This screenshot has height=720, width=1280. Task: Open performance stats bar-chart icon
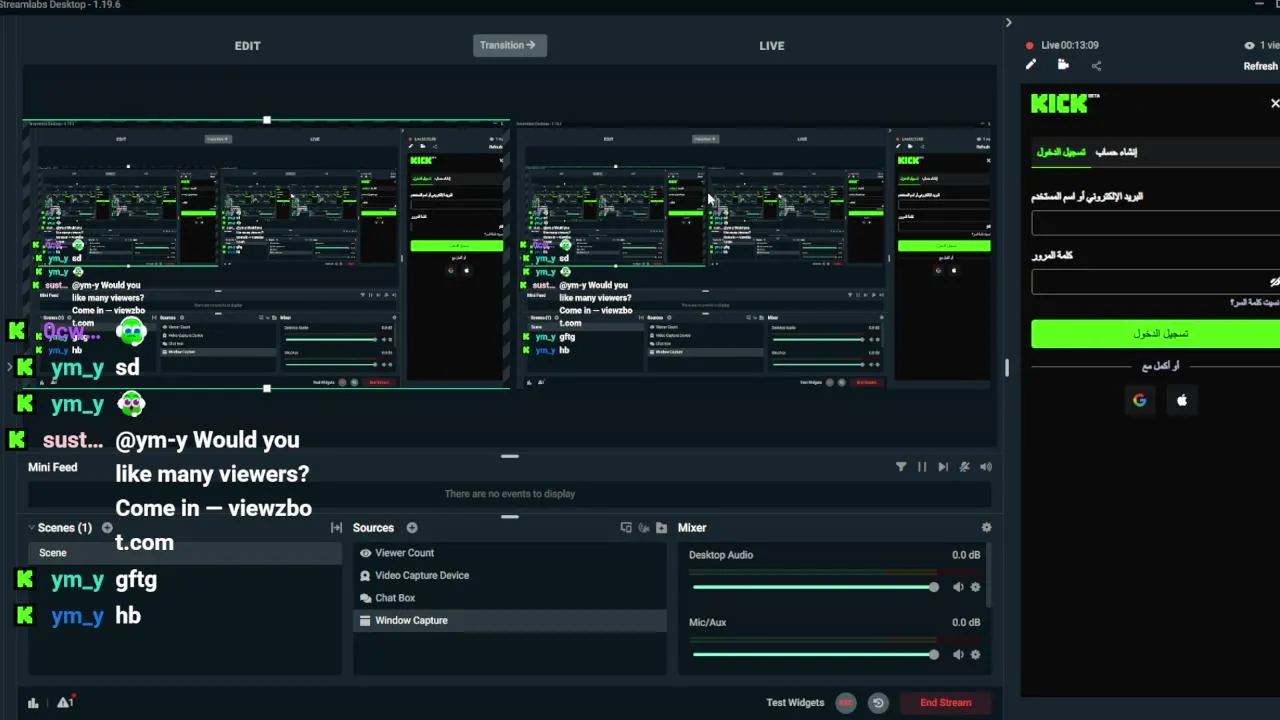(33, 703)
